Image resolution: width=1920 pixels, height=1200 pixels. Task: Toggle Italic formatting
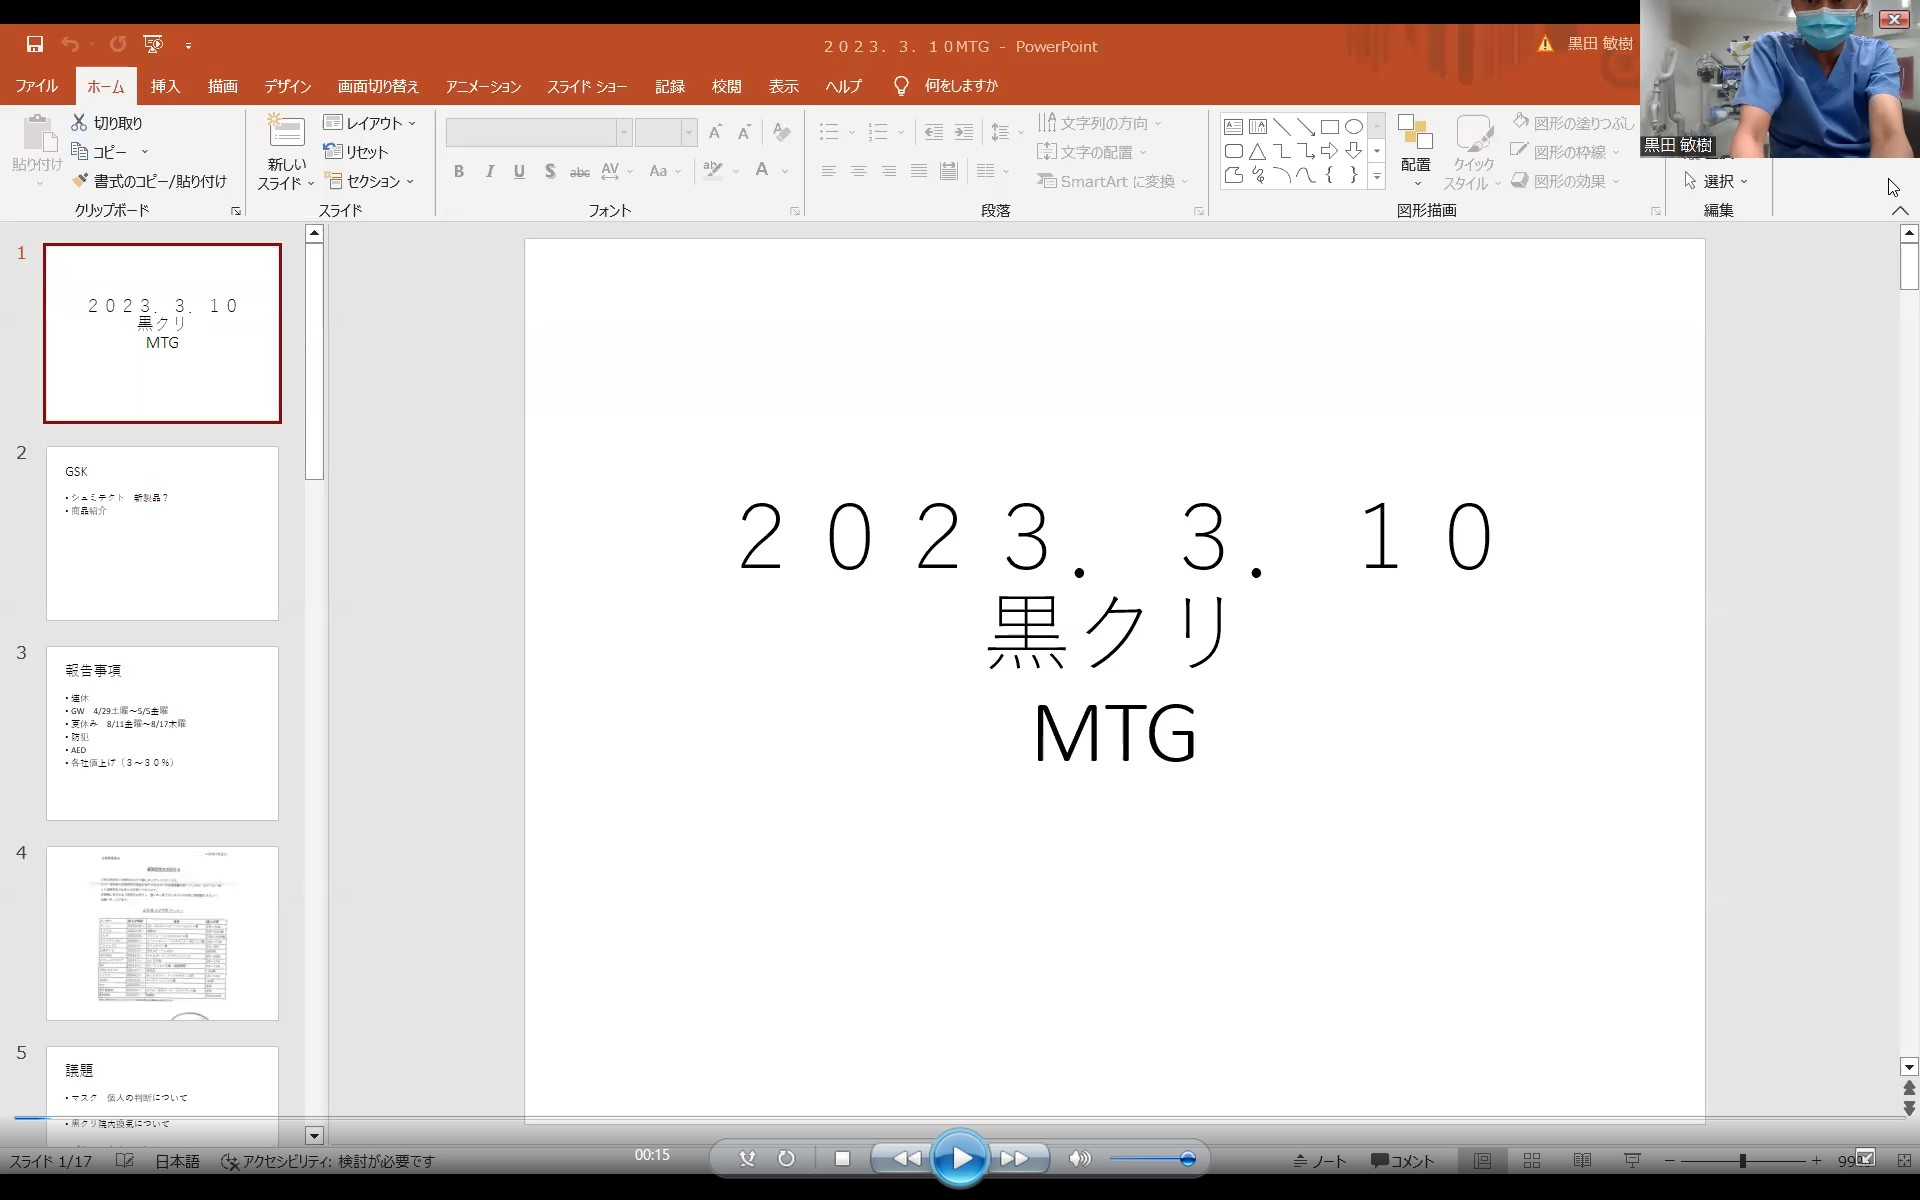click(x=489, y=171)
